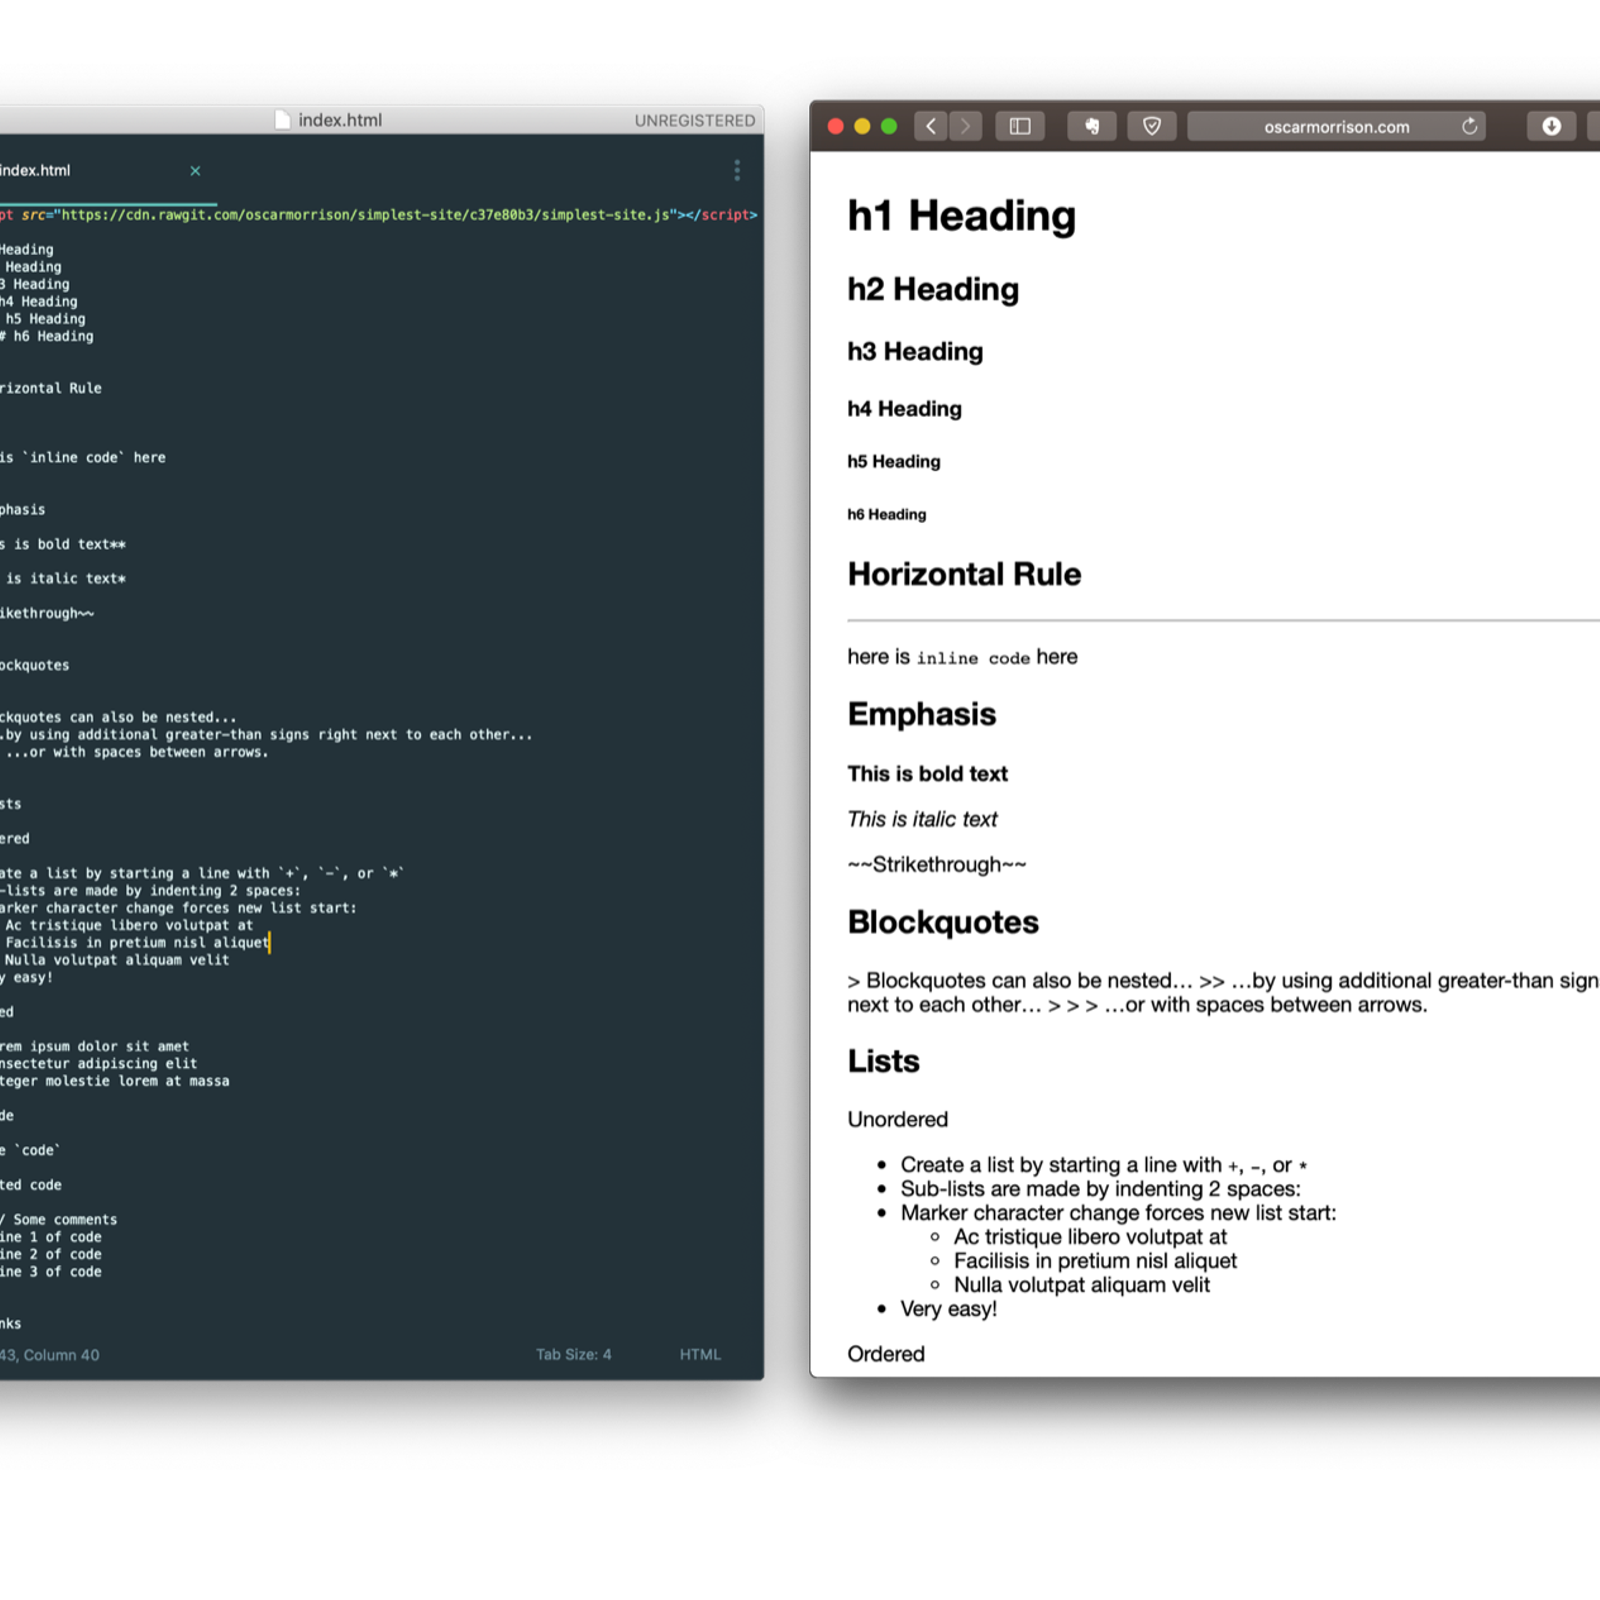1600x1600 pixels.
Task: Change the HTML syntax in status bar
Action: [700, 1354]
